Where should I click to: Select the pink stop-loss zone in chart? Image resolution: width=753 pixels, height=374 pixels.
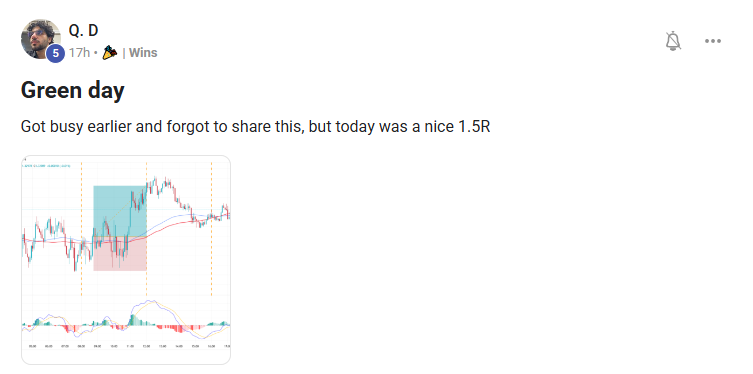[120, 253]
